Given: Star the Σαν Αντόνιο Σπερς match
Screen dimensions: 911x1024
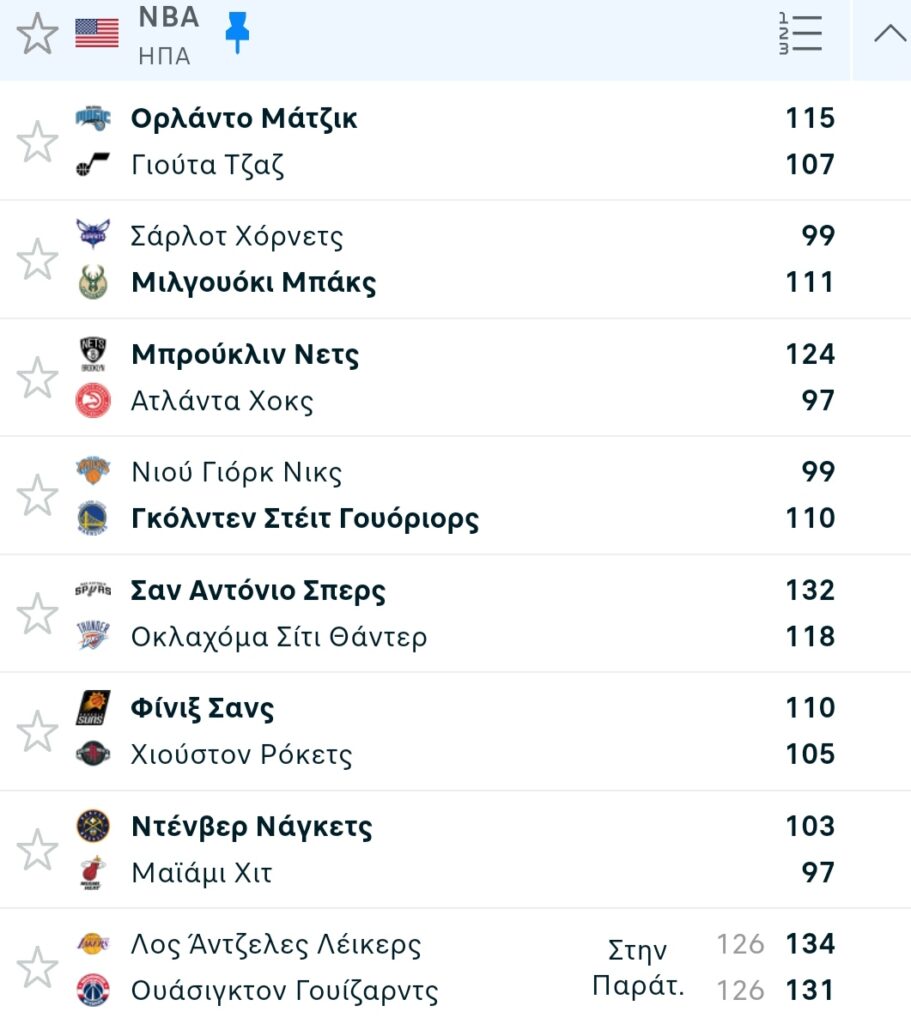Looking at the screenshot, I should (38, 613).
